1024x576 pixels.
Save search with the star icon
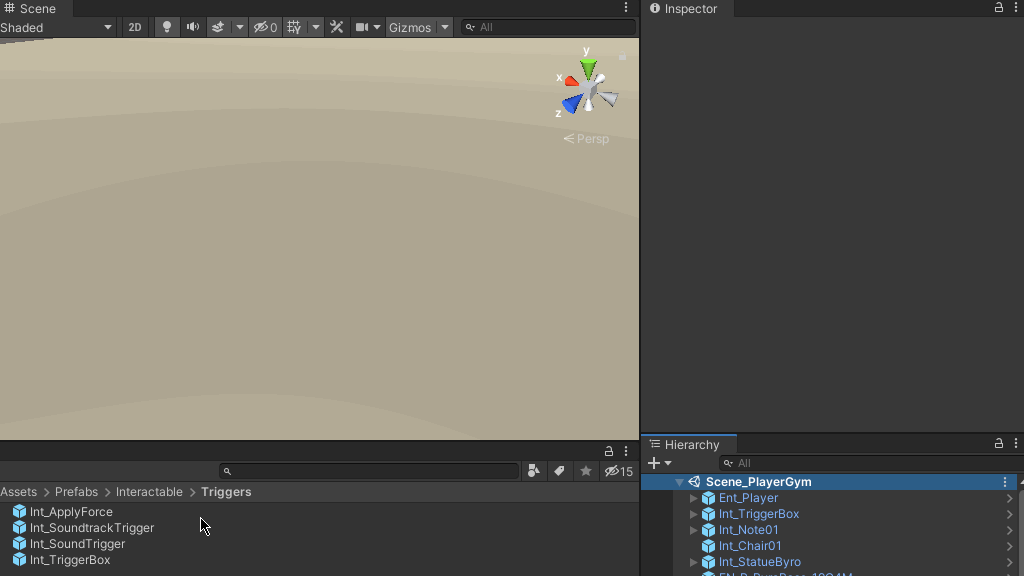(x=586, y=472)
